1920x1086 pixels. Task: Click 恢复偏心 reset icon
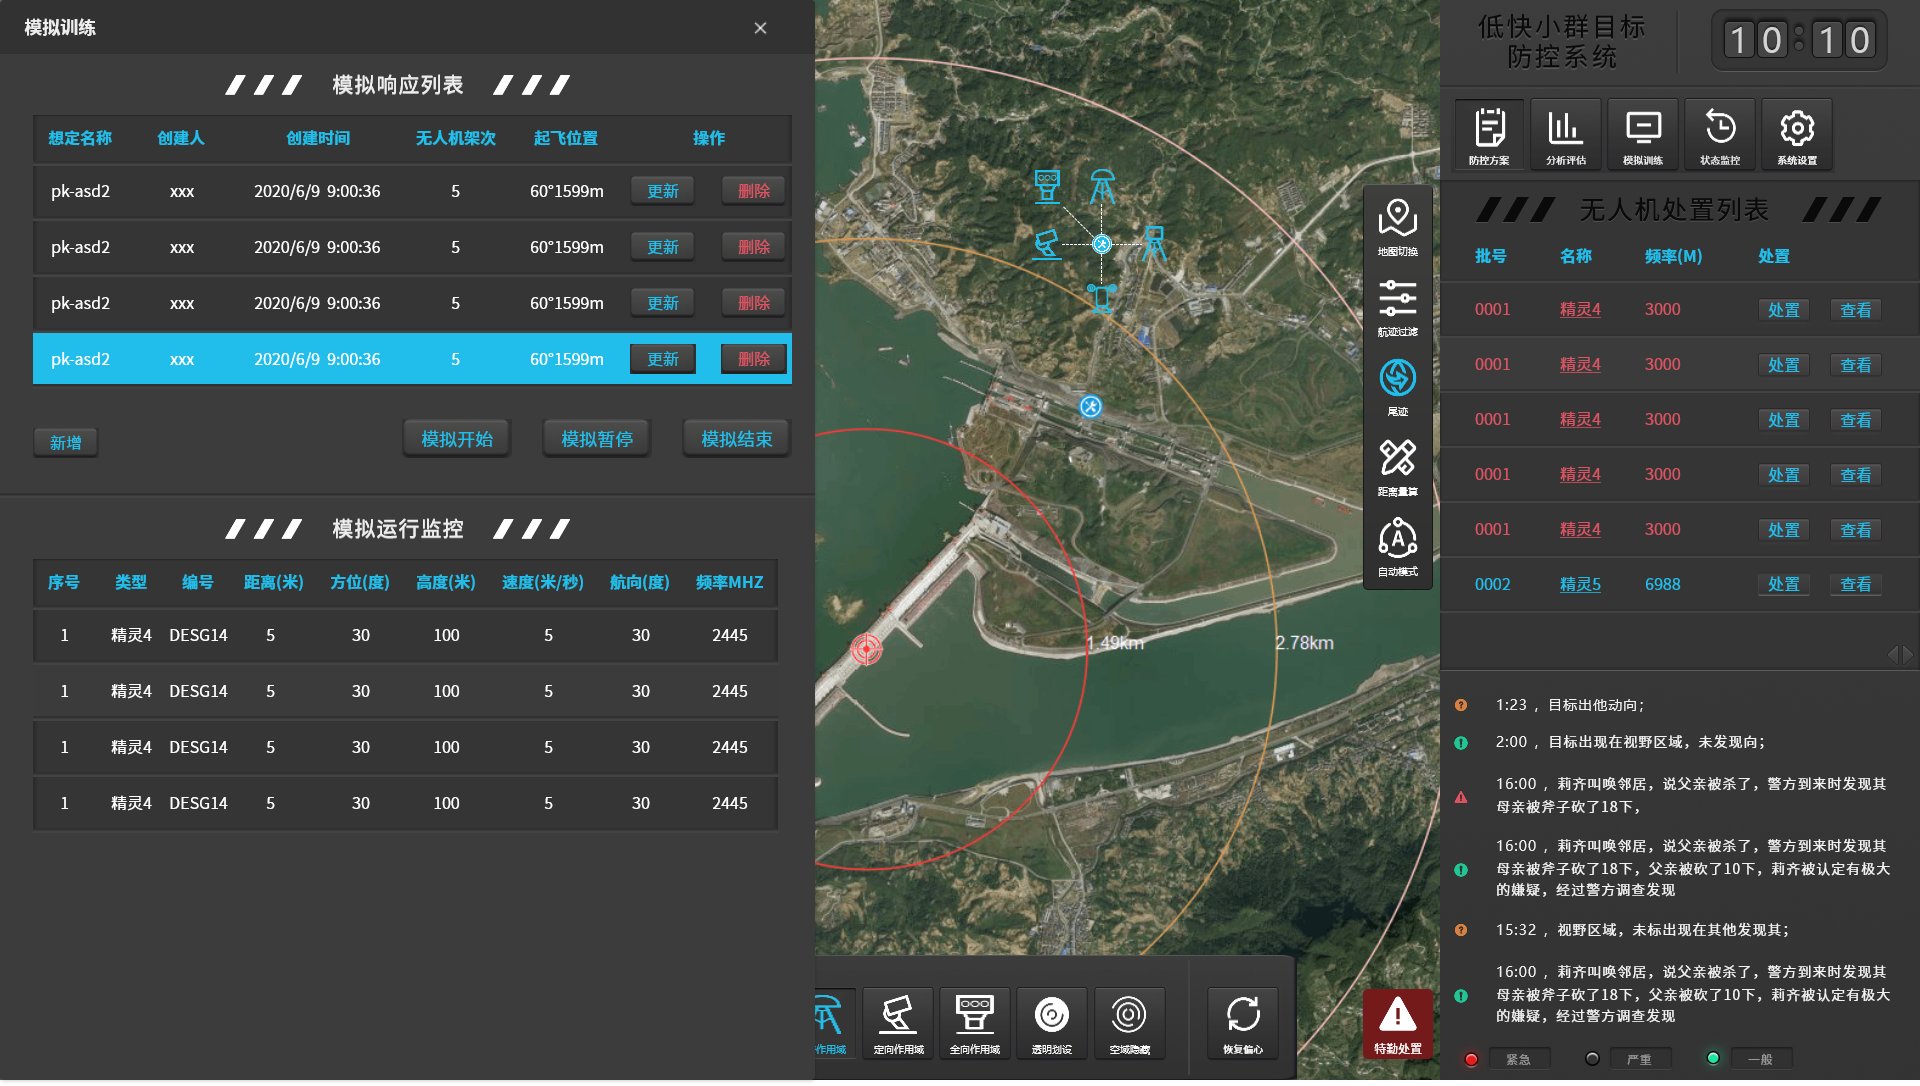tap(1242, 1022)
